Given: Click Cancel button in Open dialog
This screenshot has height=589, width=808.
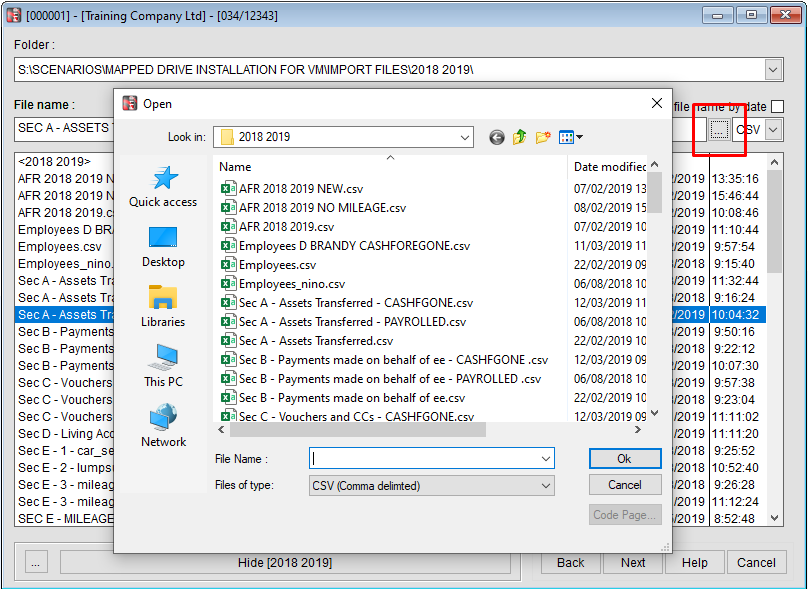Looking at the screenshot, I should [625, 485].
